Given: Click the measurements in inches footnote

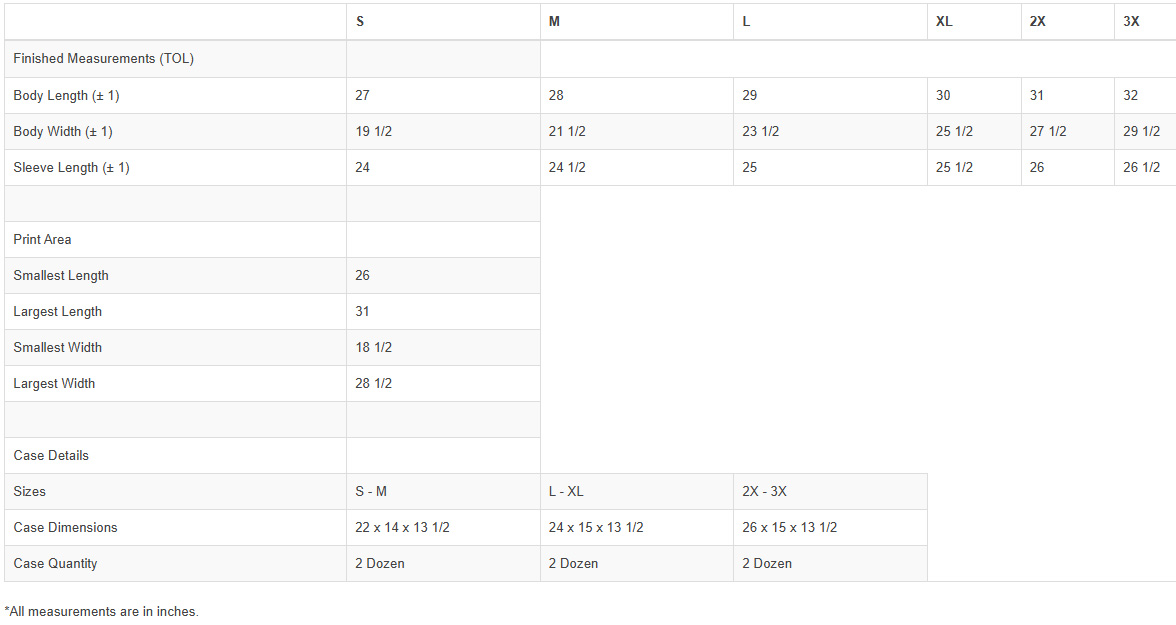Looking at the screenshot, I should (102, 612).
